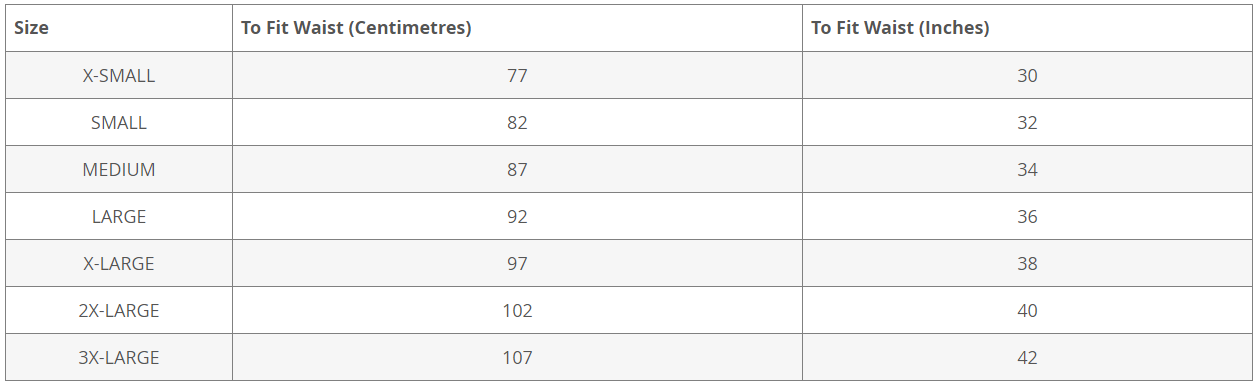Screen dimensions: 1257x381
Task: Select the LARGE size row label
Action: coord(119,216)
